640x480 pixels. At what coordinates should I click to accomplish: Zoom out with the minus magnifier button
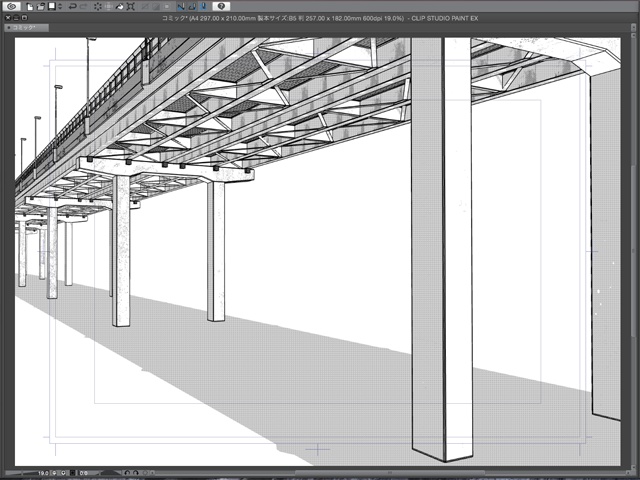pyautogui.click(x=54, y=473)
